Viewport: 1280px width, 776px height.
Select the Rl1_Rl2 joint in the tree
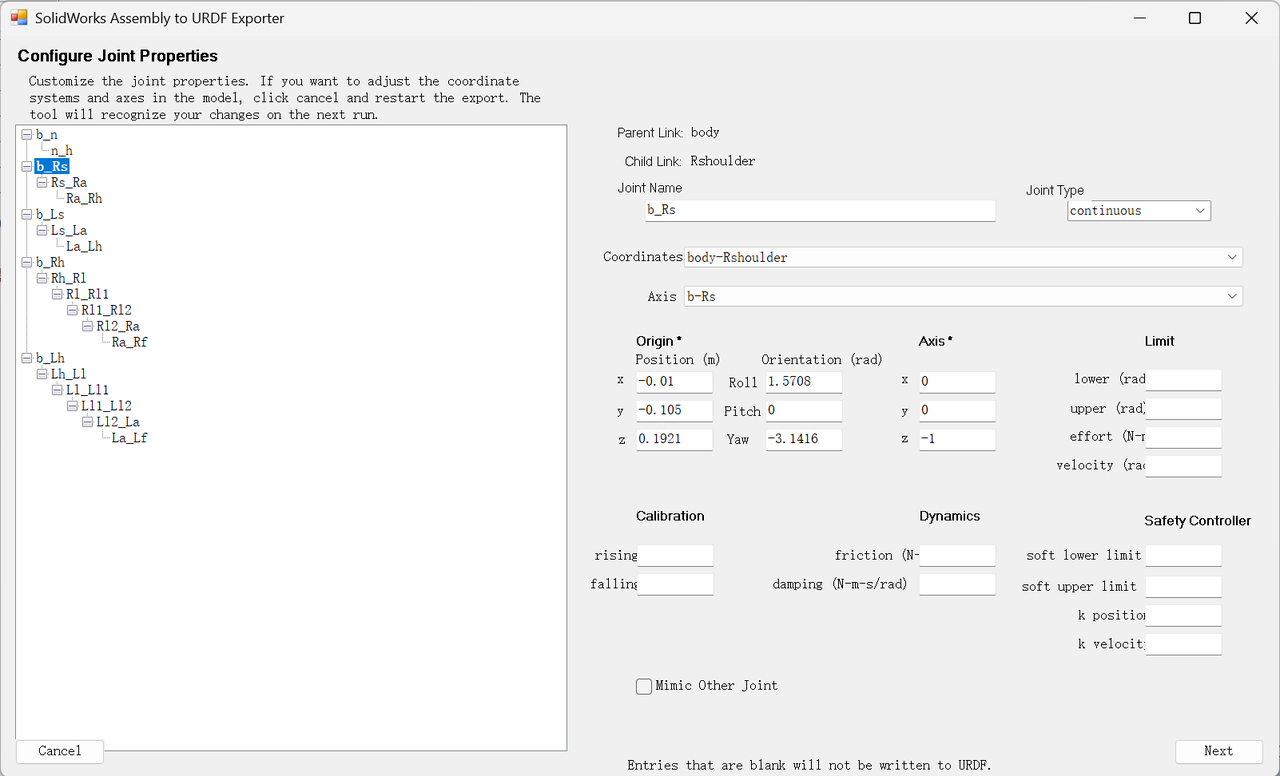click(x=106, y=310)
